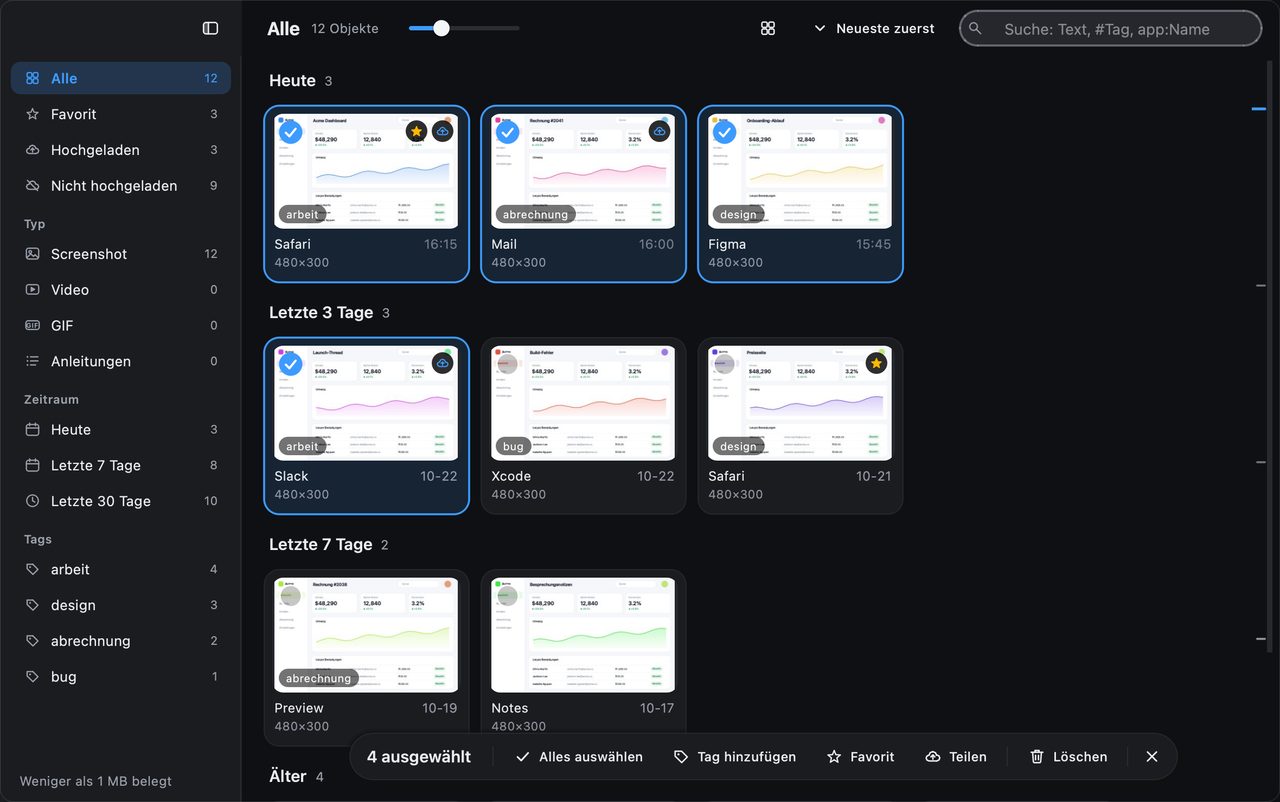This screenshot has height=802, width=1280.
Task: Toggle the sidebar panel icon
Action: click(210, 28)
